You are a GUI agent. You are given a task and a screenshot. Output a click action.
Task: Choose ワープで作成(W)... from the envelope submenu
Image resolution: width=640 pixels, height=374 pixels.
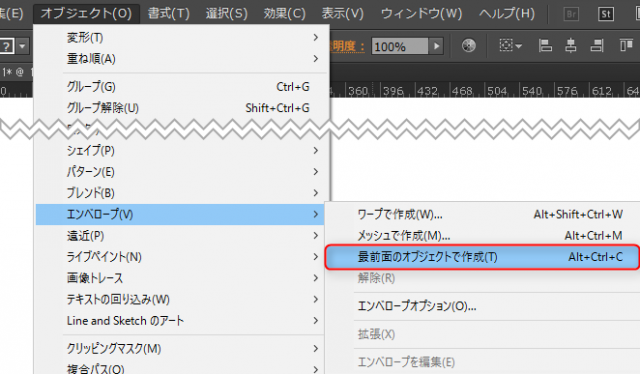pyautogui.click(x=482, y=214)
